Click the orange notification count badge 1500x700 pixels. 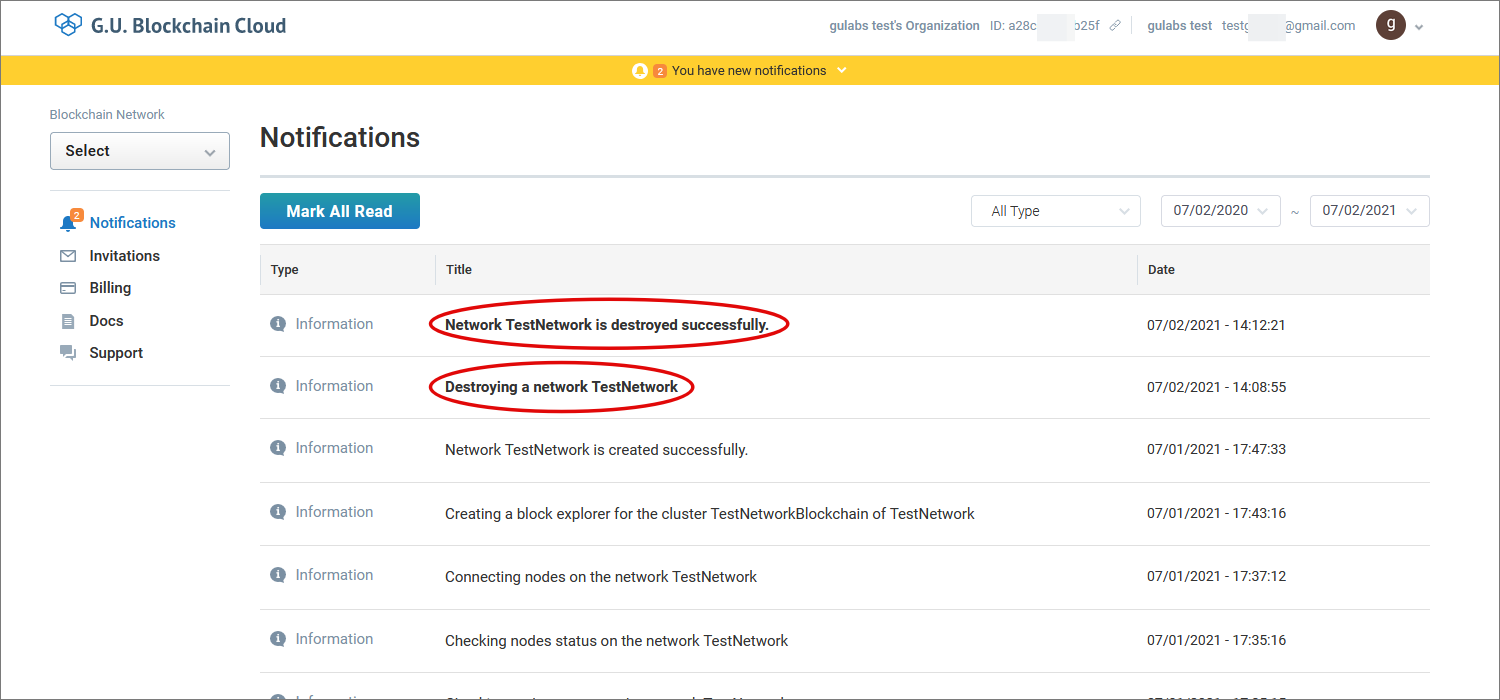[x=660, y=71]
